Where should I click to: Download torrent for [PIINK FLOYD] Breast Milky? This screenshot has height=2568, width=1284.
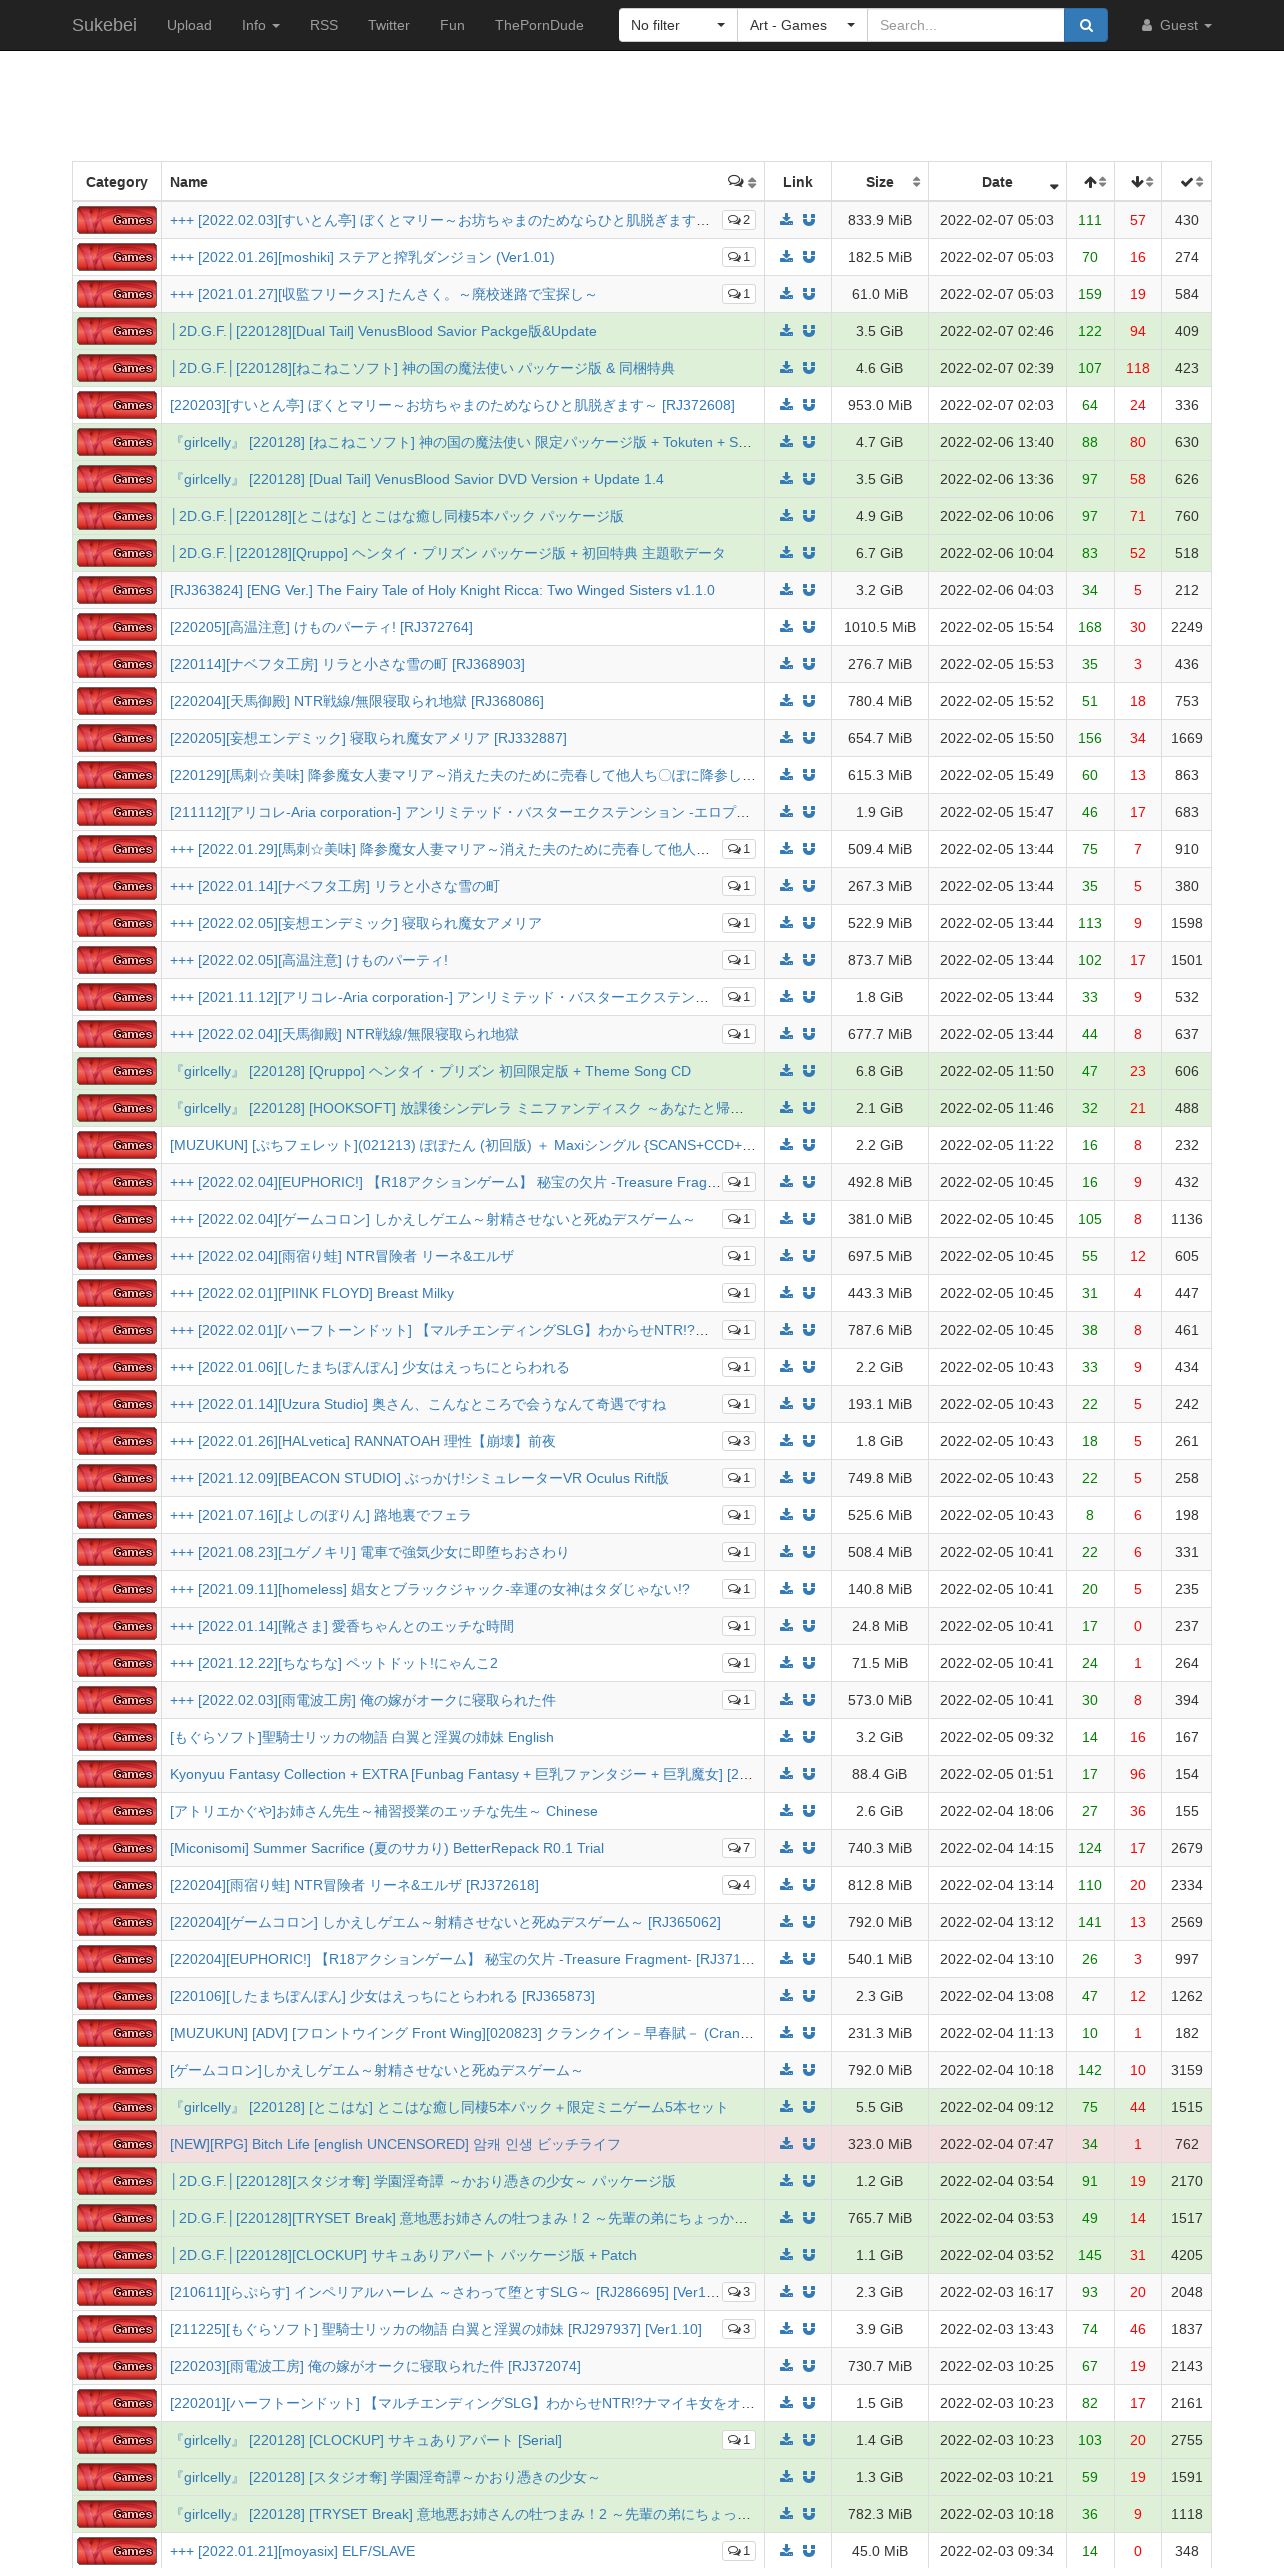click(x=787, y=1293)
